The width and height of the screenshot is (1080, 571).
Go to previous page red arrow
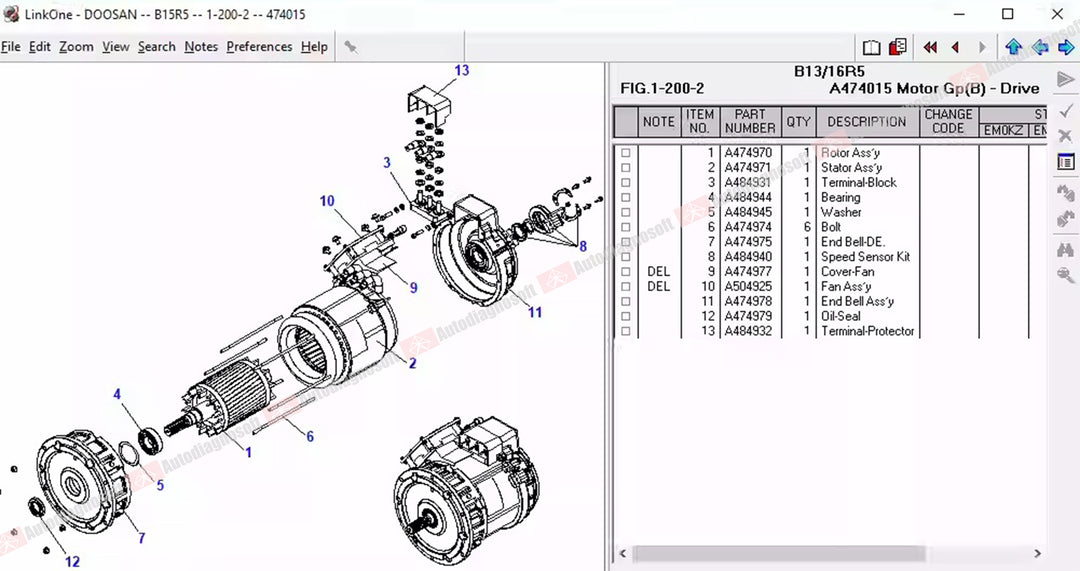(955, 48)
